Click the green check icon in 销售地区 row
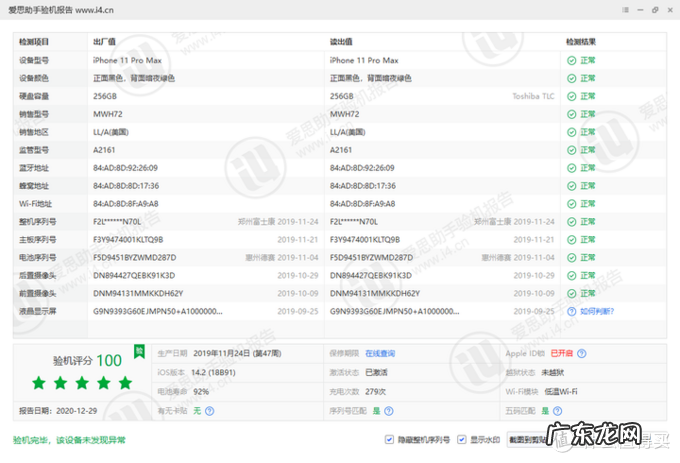This screenshot has width=680, height=463. tap(572, 132)
